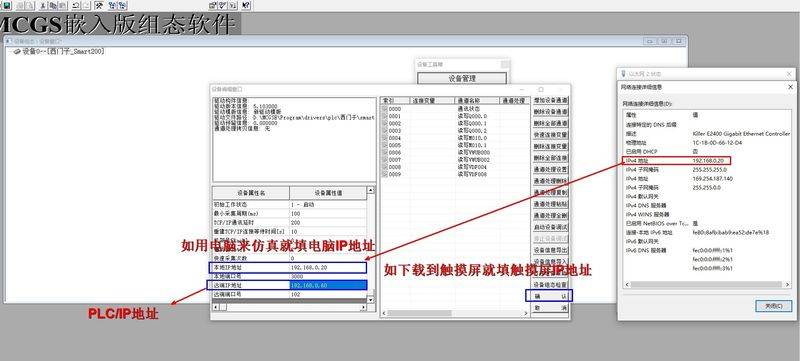The height and width of the screenshot is (361, 800).
Task: Click the channel list horizontal scrollbar
Action: click(x=456, y=313)
